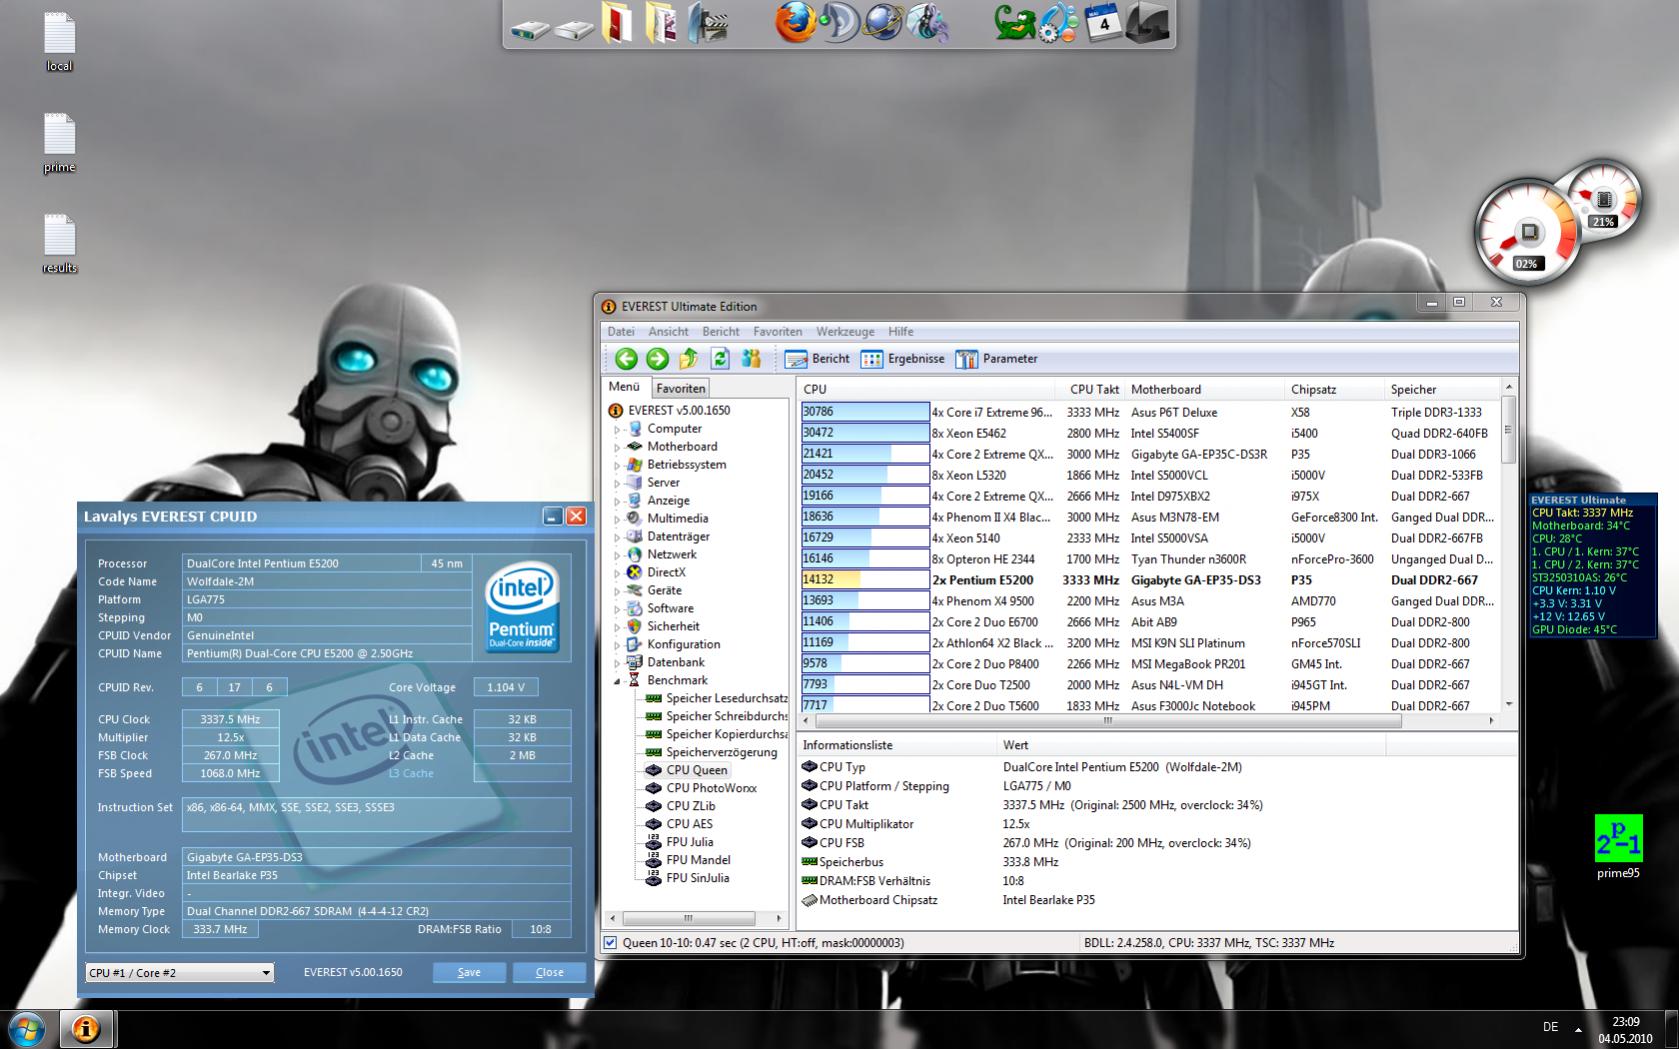Image resolution: width=1679 pixels, height=1049 pixels.
Task: Select the CPU AES benchmark
Action: [679, 824]
